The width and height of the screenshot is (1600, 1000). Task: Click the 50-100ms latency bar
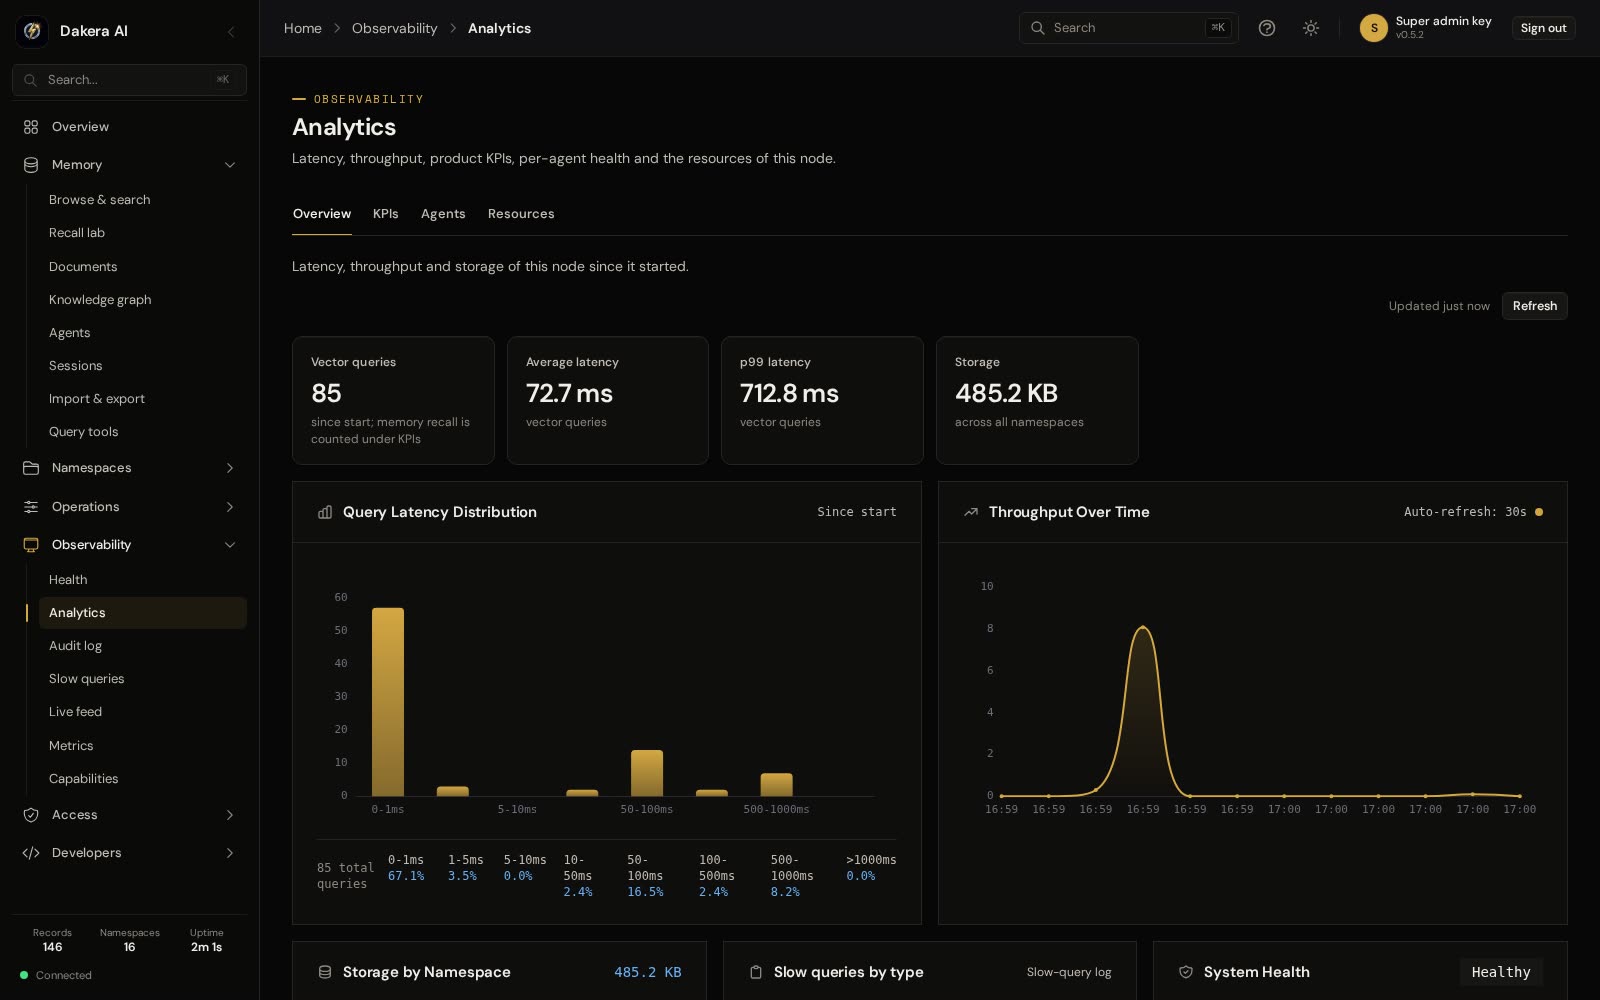(647, 773)
